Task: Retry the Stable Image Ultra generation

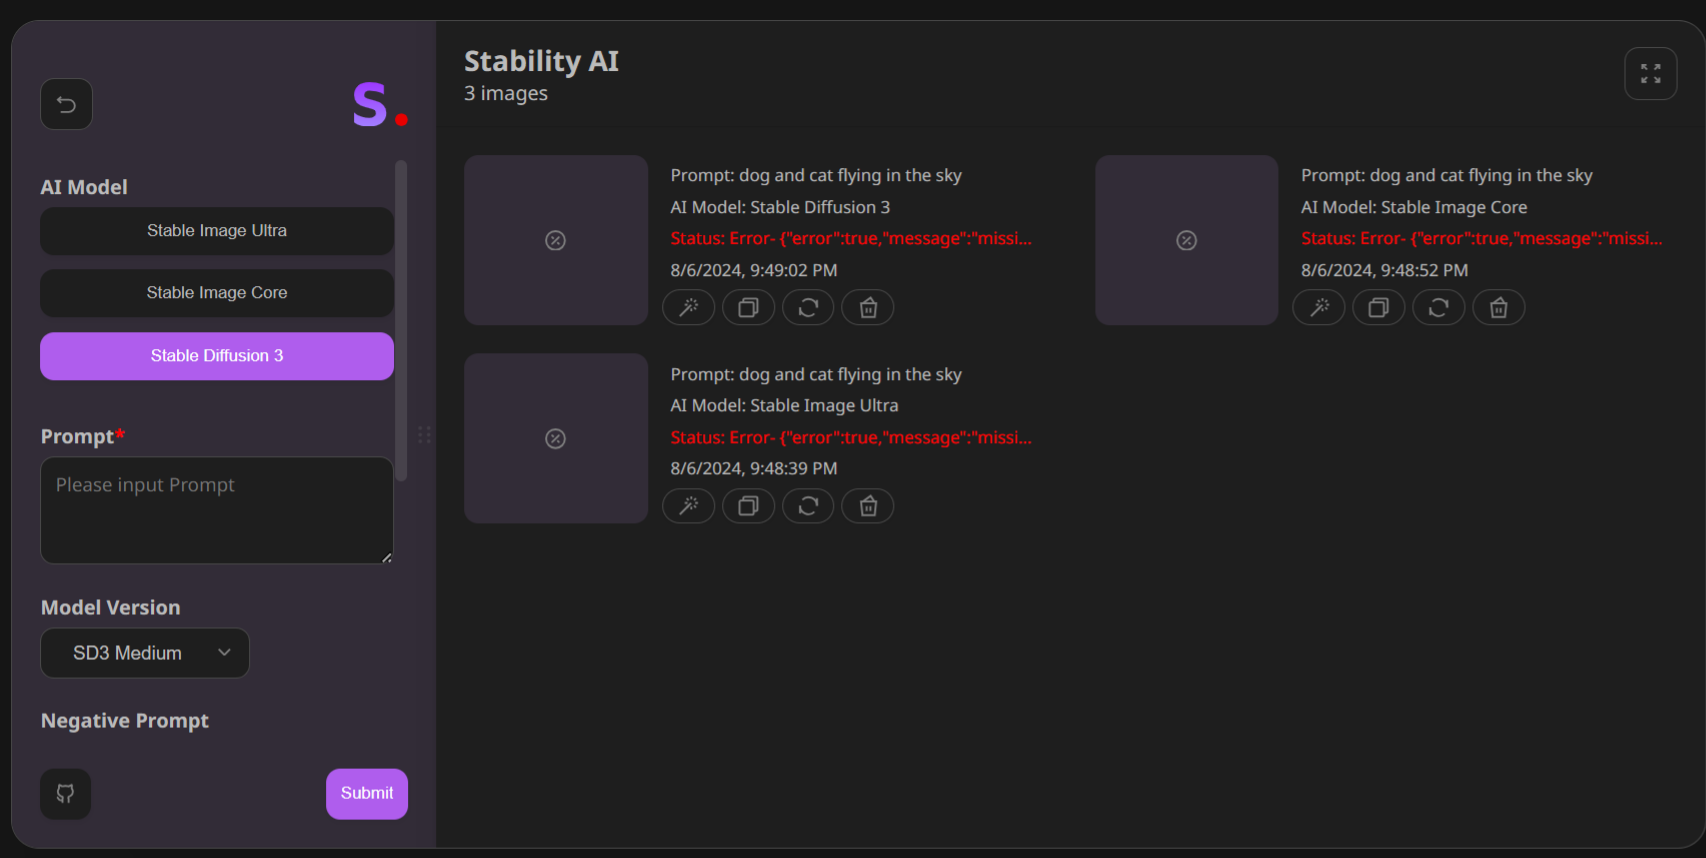Action: point(808,506)
